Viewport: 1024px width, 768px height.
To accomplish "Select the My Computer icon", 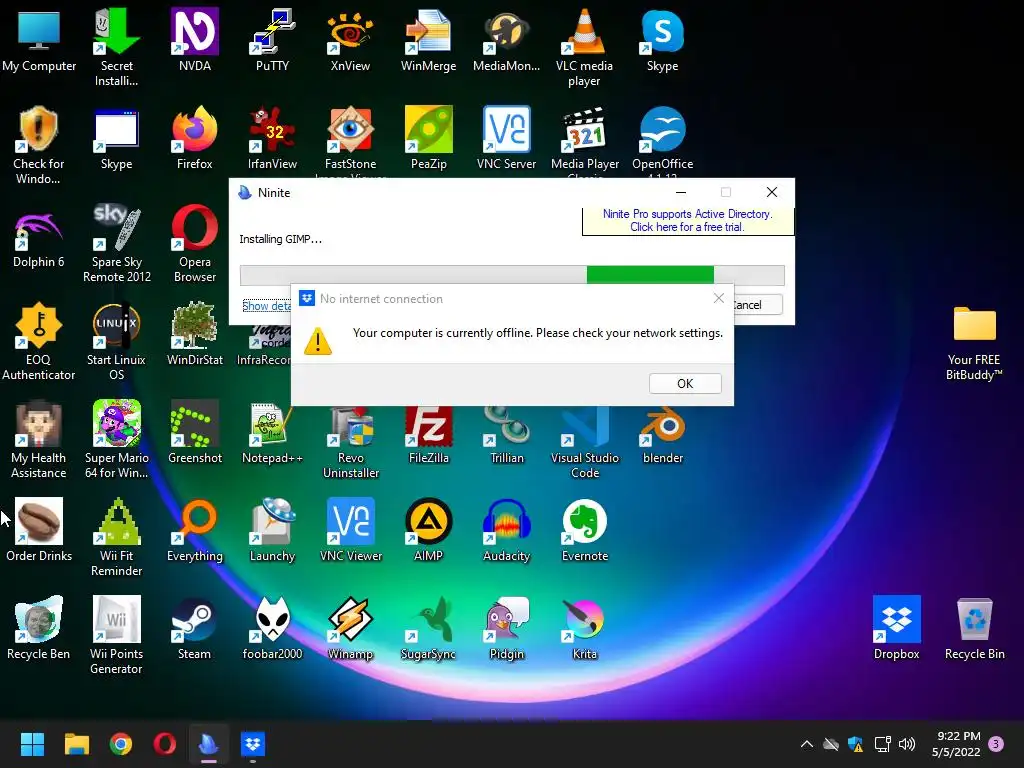I will pyautogui.click(x=39, y=39).
